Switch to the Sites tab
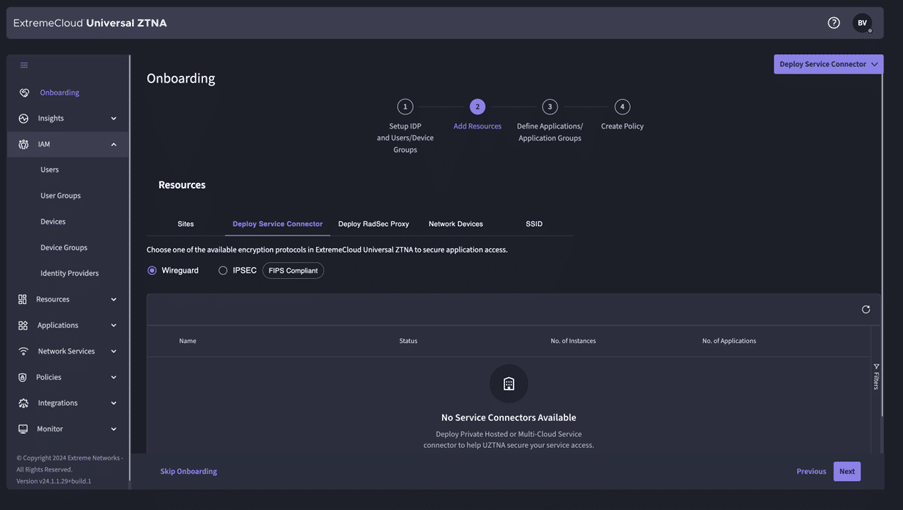Viewport: 903px width, 510px height. tap(186, 224)
